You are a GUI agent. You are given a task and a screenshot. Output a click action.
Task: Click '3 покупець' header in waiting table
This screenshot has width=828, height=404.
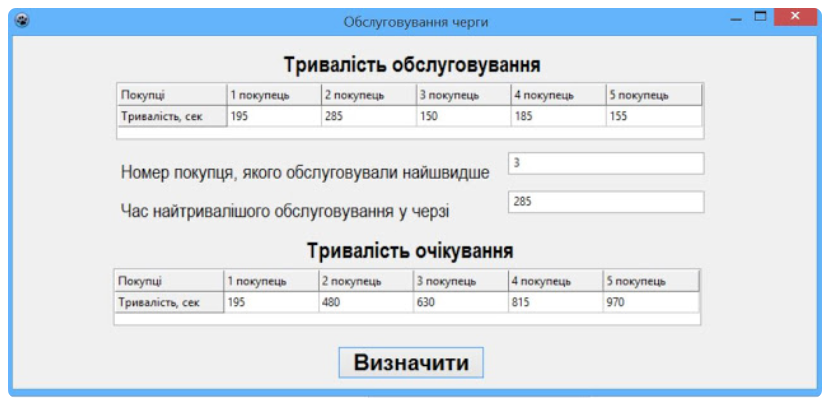(x=461, y=281)
